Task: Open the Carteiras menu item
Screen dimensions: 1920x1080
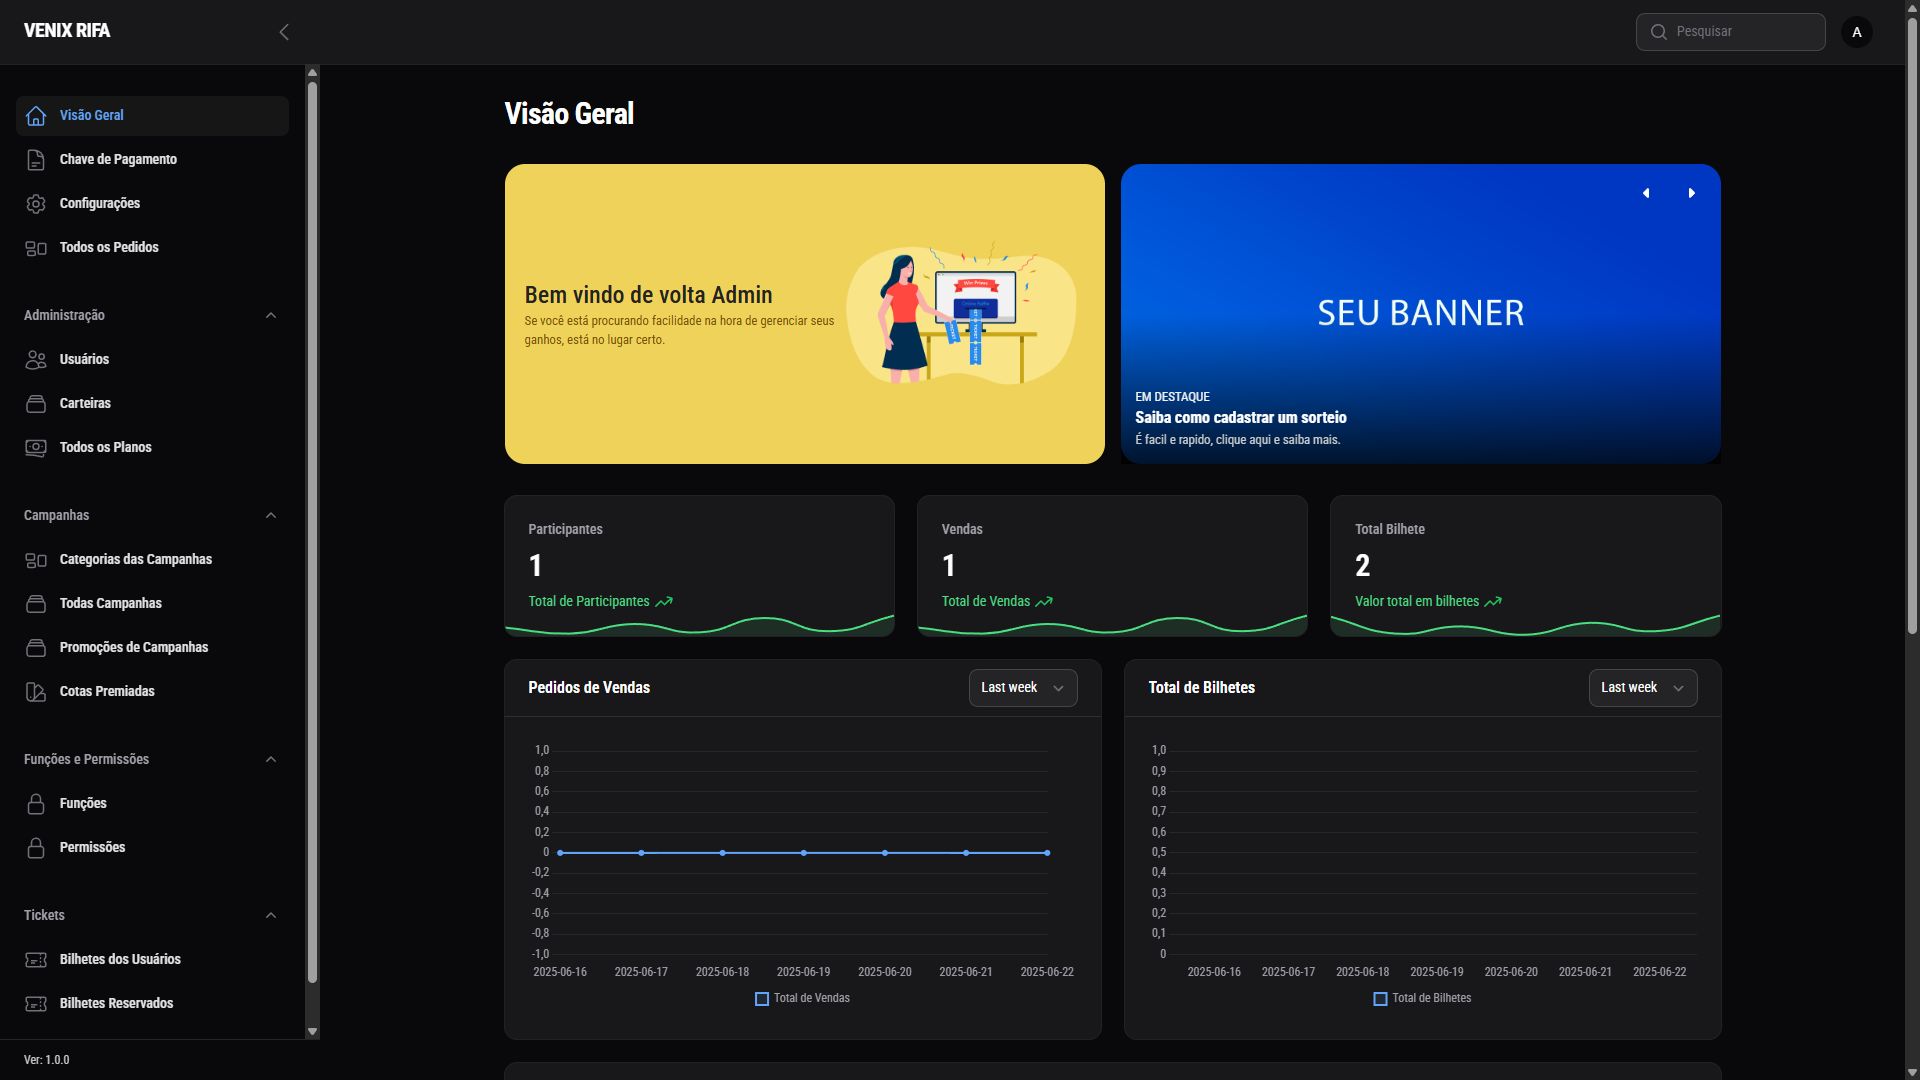Action: [x=85, y=404]
